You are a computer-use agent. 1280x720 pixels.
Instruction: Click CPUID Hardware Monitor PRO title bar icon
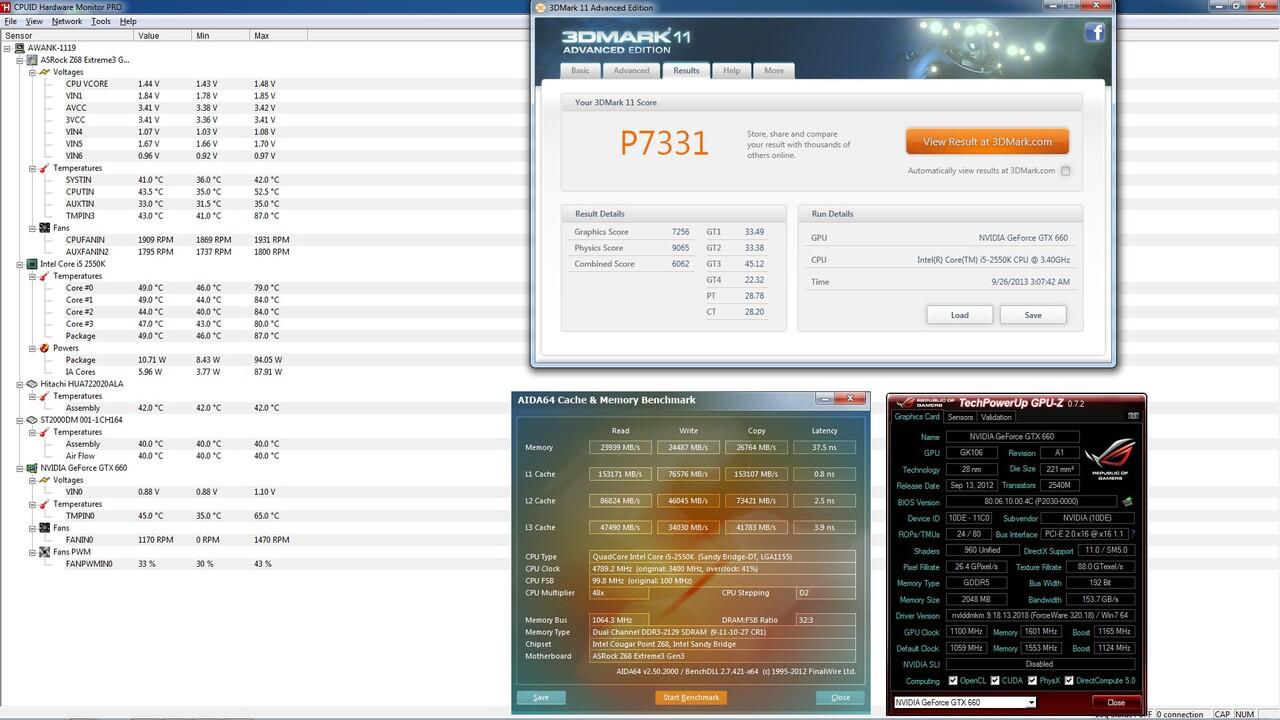click(7, 7)
